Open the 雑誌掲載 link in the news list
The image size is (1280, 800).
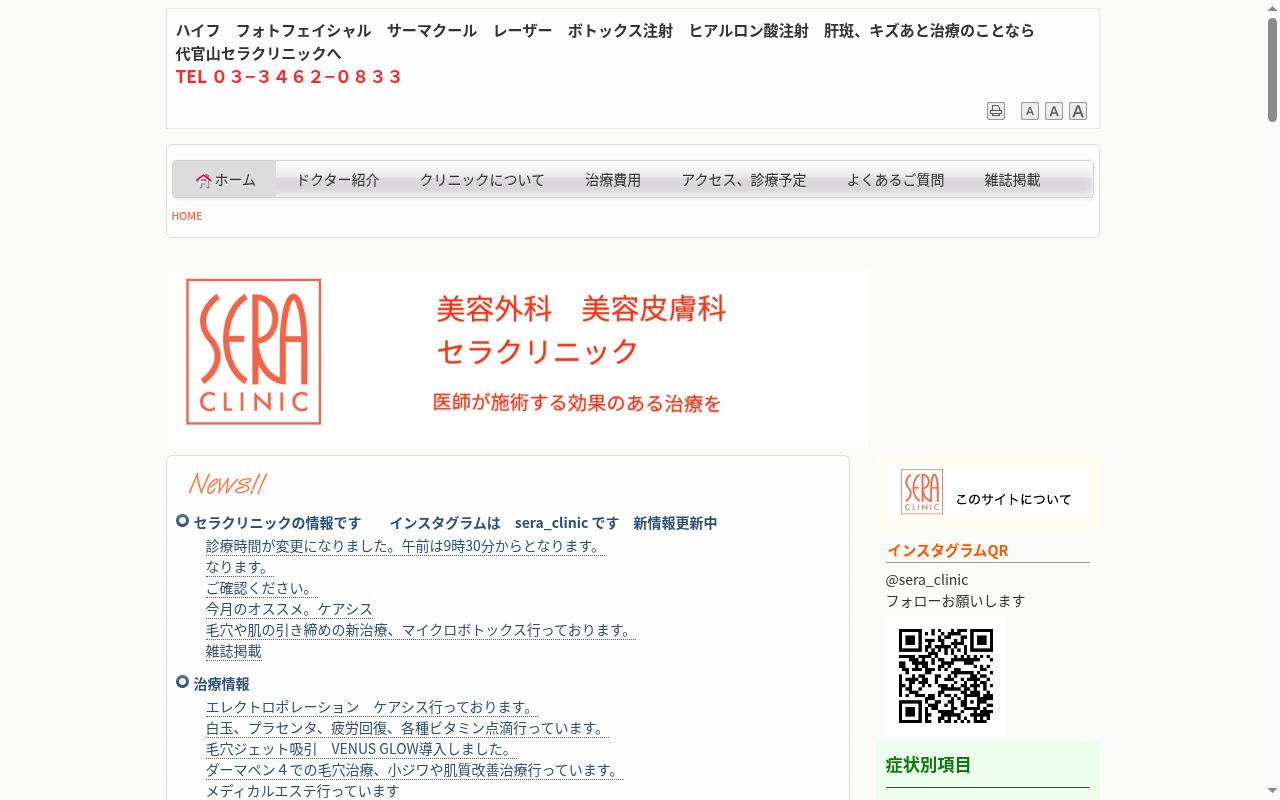pos(233,651)
